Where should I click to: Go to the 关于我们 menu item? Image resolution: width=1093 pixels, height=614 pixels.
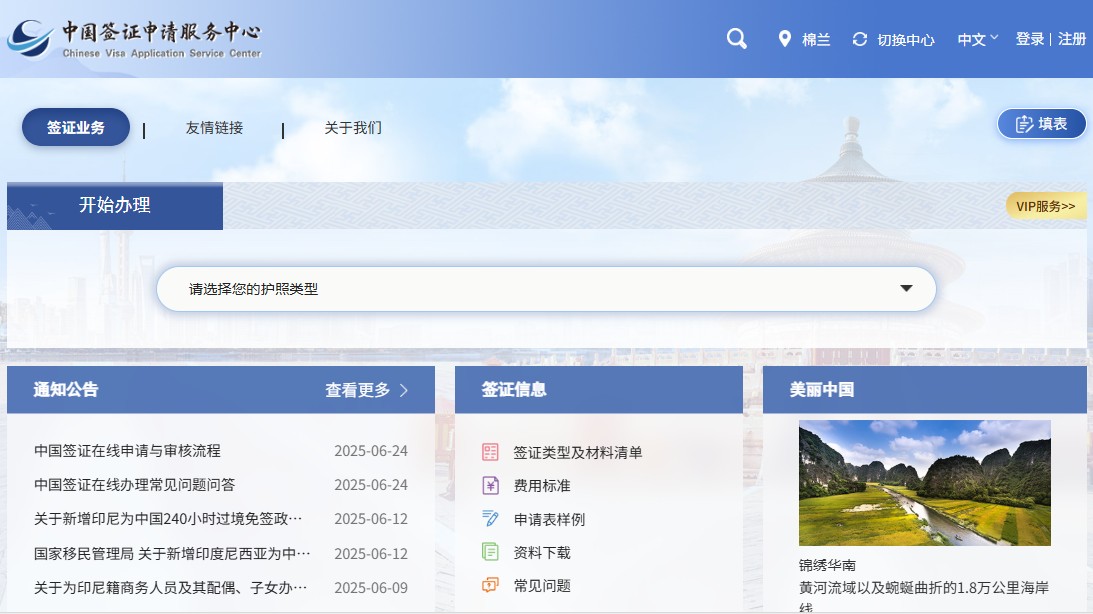353,128
